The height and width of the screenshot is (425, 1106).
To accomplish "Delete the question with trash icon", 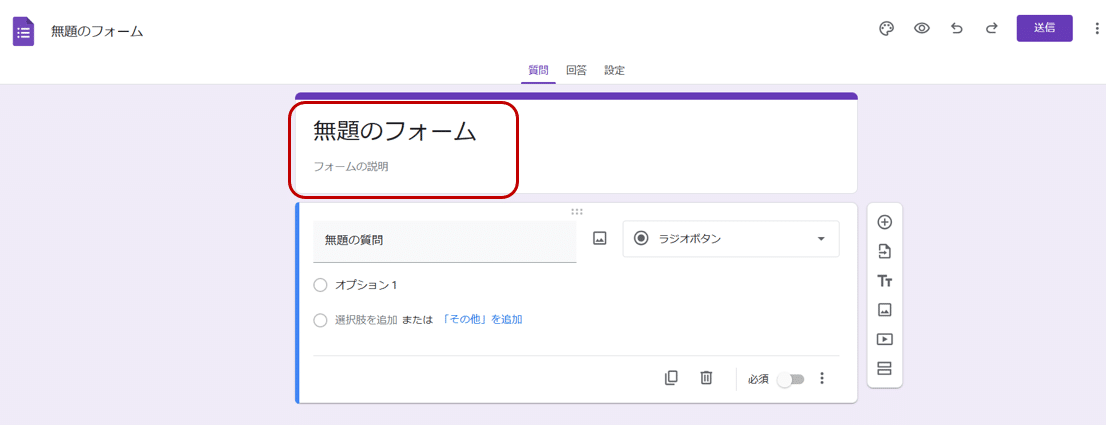I will (706, 378).
